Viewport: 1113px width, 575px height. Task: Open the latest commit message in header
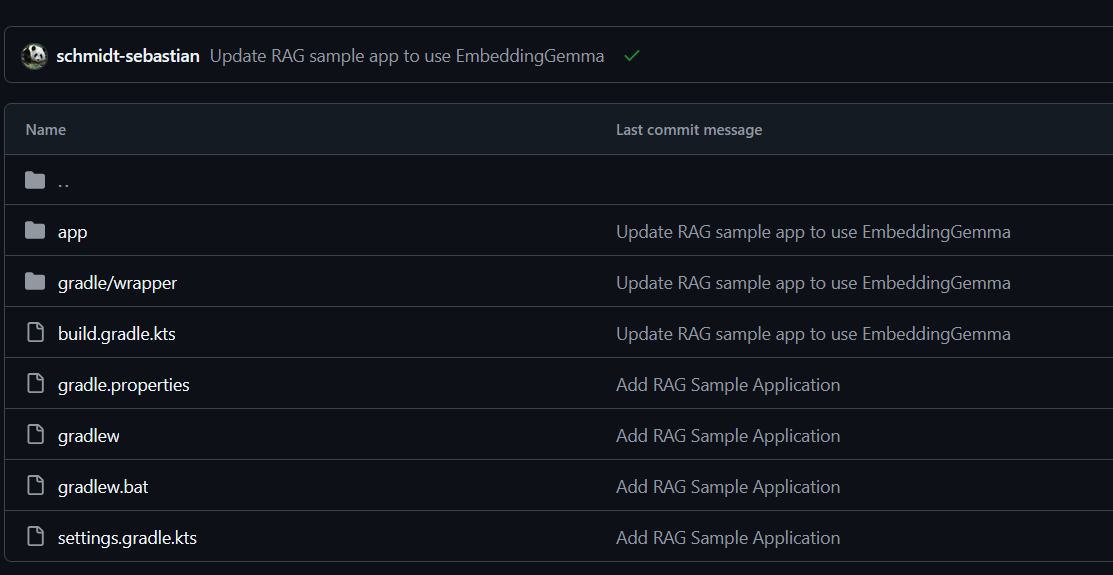(x=406, y=56)
